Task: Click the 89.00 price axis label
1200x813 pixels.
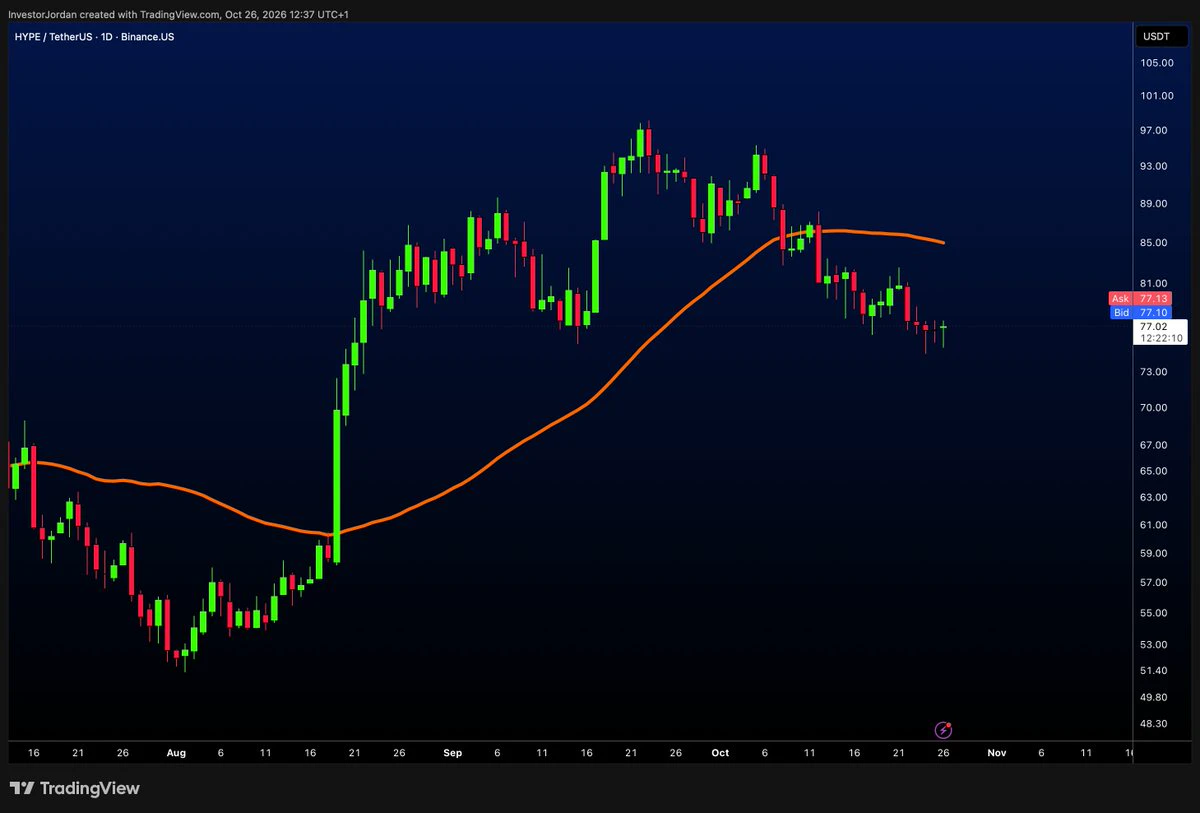Action: [1154, 203]
